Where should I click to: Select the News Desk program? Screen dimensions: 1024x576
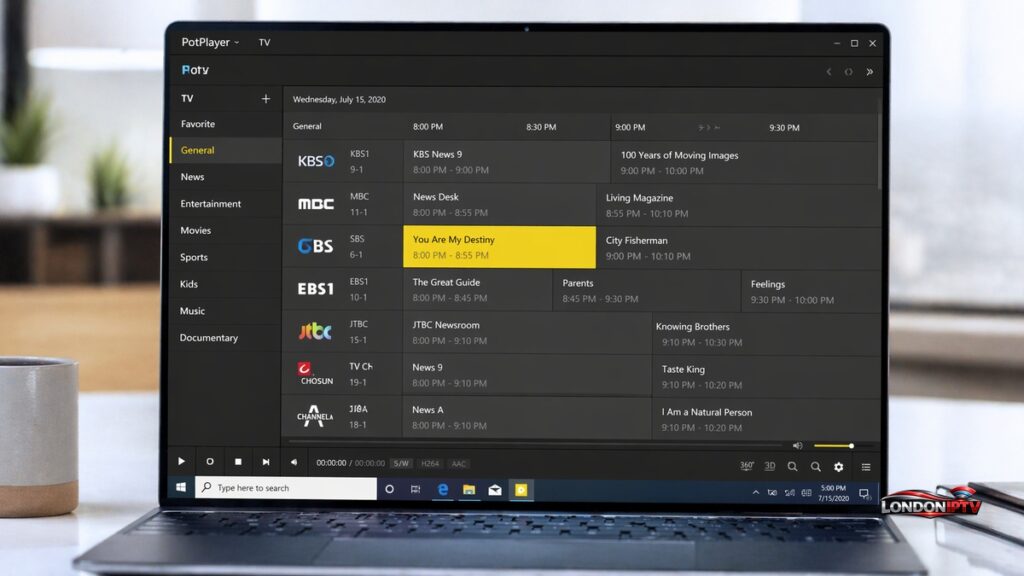click(x=500, y=204)
